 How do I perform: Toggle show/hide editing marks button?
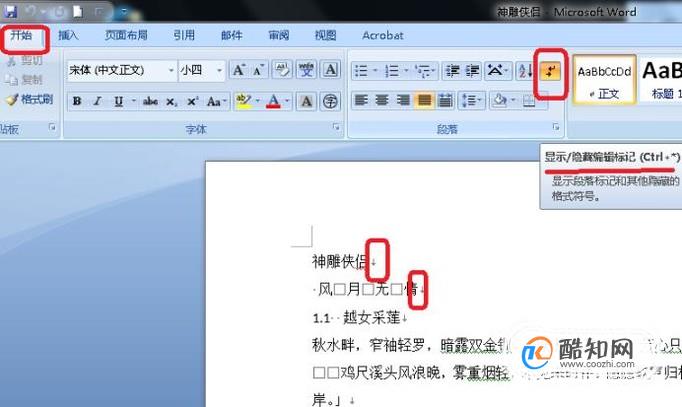coord(550,71)
